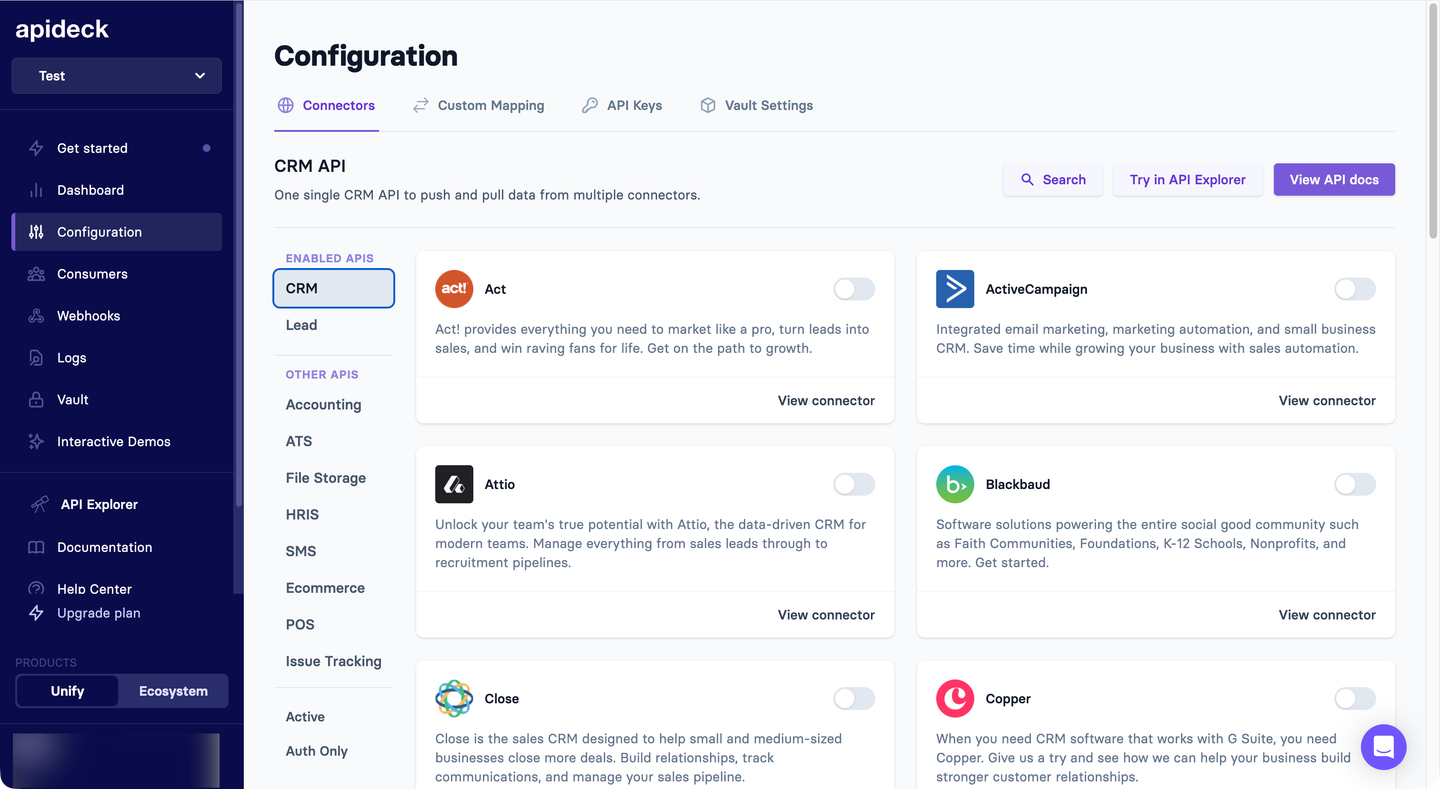Open the Test workspace dropdown
Viewport: 1440px width, 789px height.
pyautogui.click(x=117, y=76)
